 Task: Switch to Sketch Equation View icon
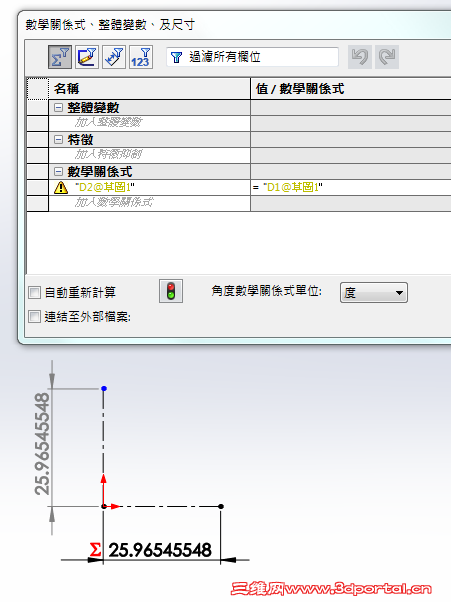pyautogui.click(x=87, y=57)
